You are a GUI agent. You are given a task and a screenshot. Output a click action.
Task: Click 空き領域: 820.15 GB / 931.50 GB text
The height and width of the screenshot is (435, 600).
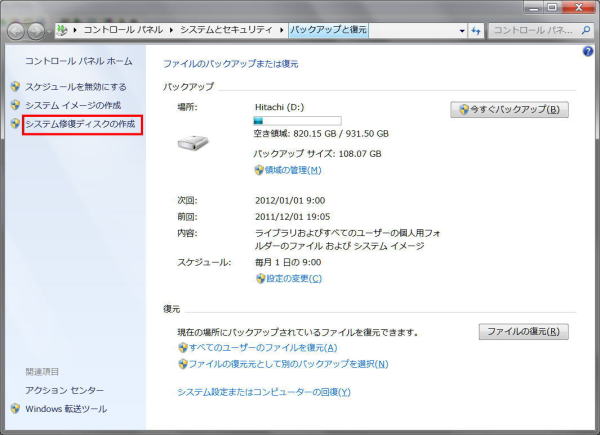[321, 134]
